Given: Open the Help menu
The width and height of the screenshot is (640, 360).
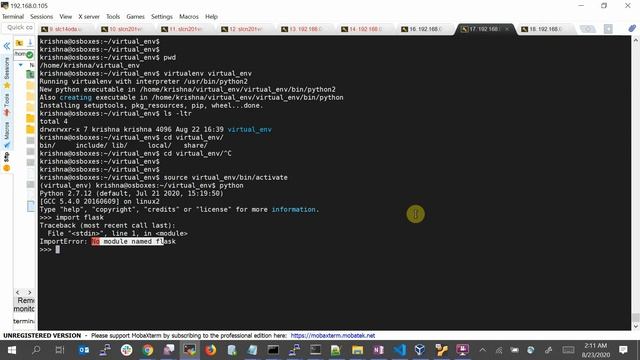Looking at the screenshot, I should (x=211, y=17).
